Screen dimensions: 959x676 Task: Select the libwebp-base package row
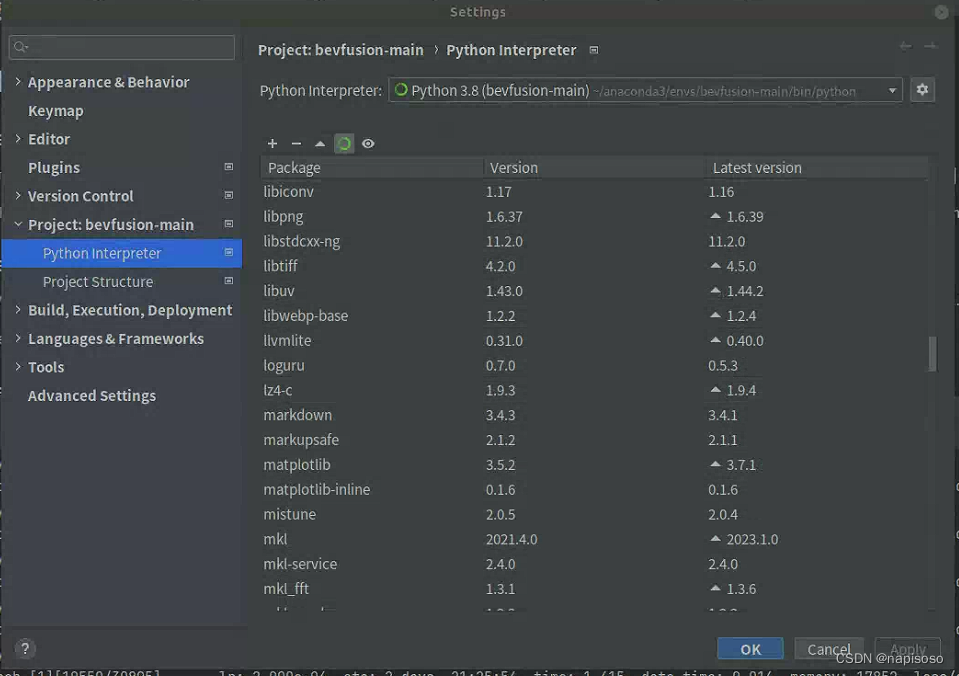click(594, 316)
